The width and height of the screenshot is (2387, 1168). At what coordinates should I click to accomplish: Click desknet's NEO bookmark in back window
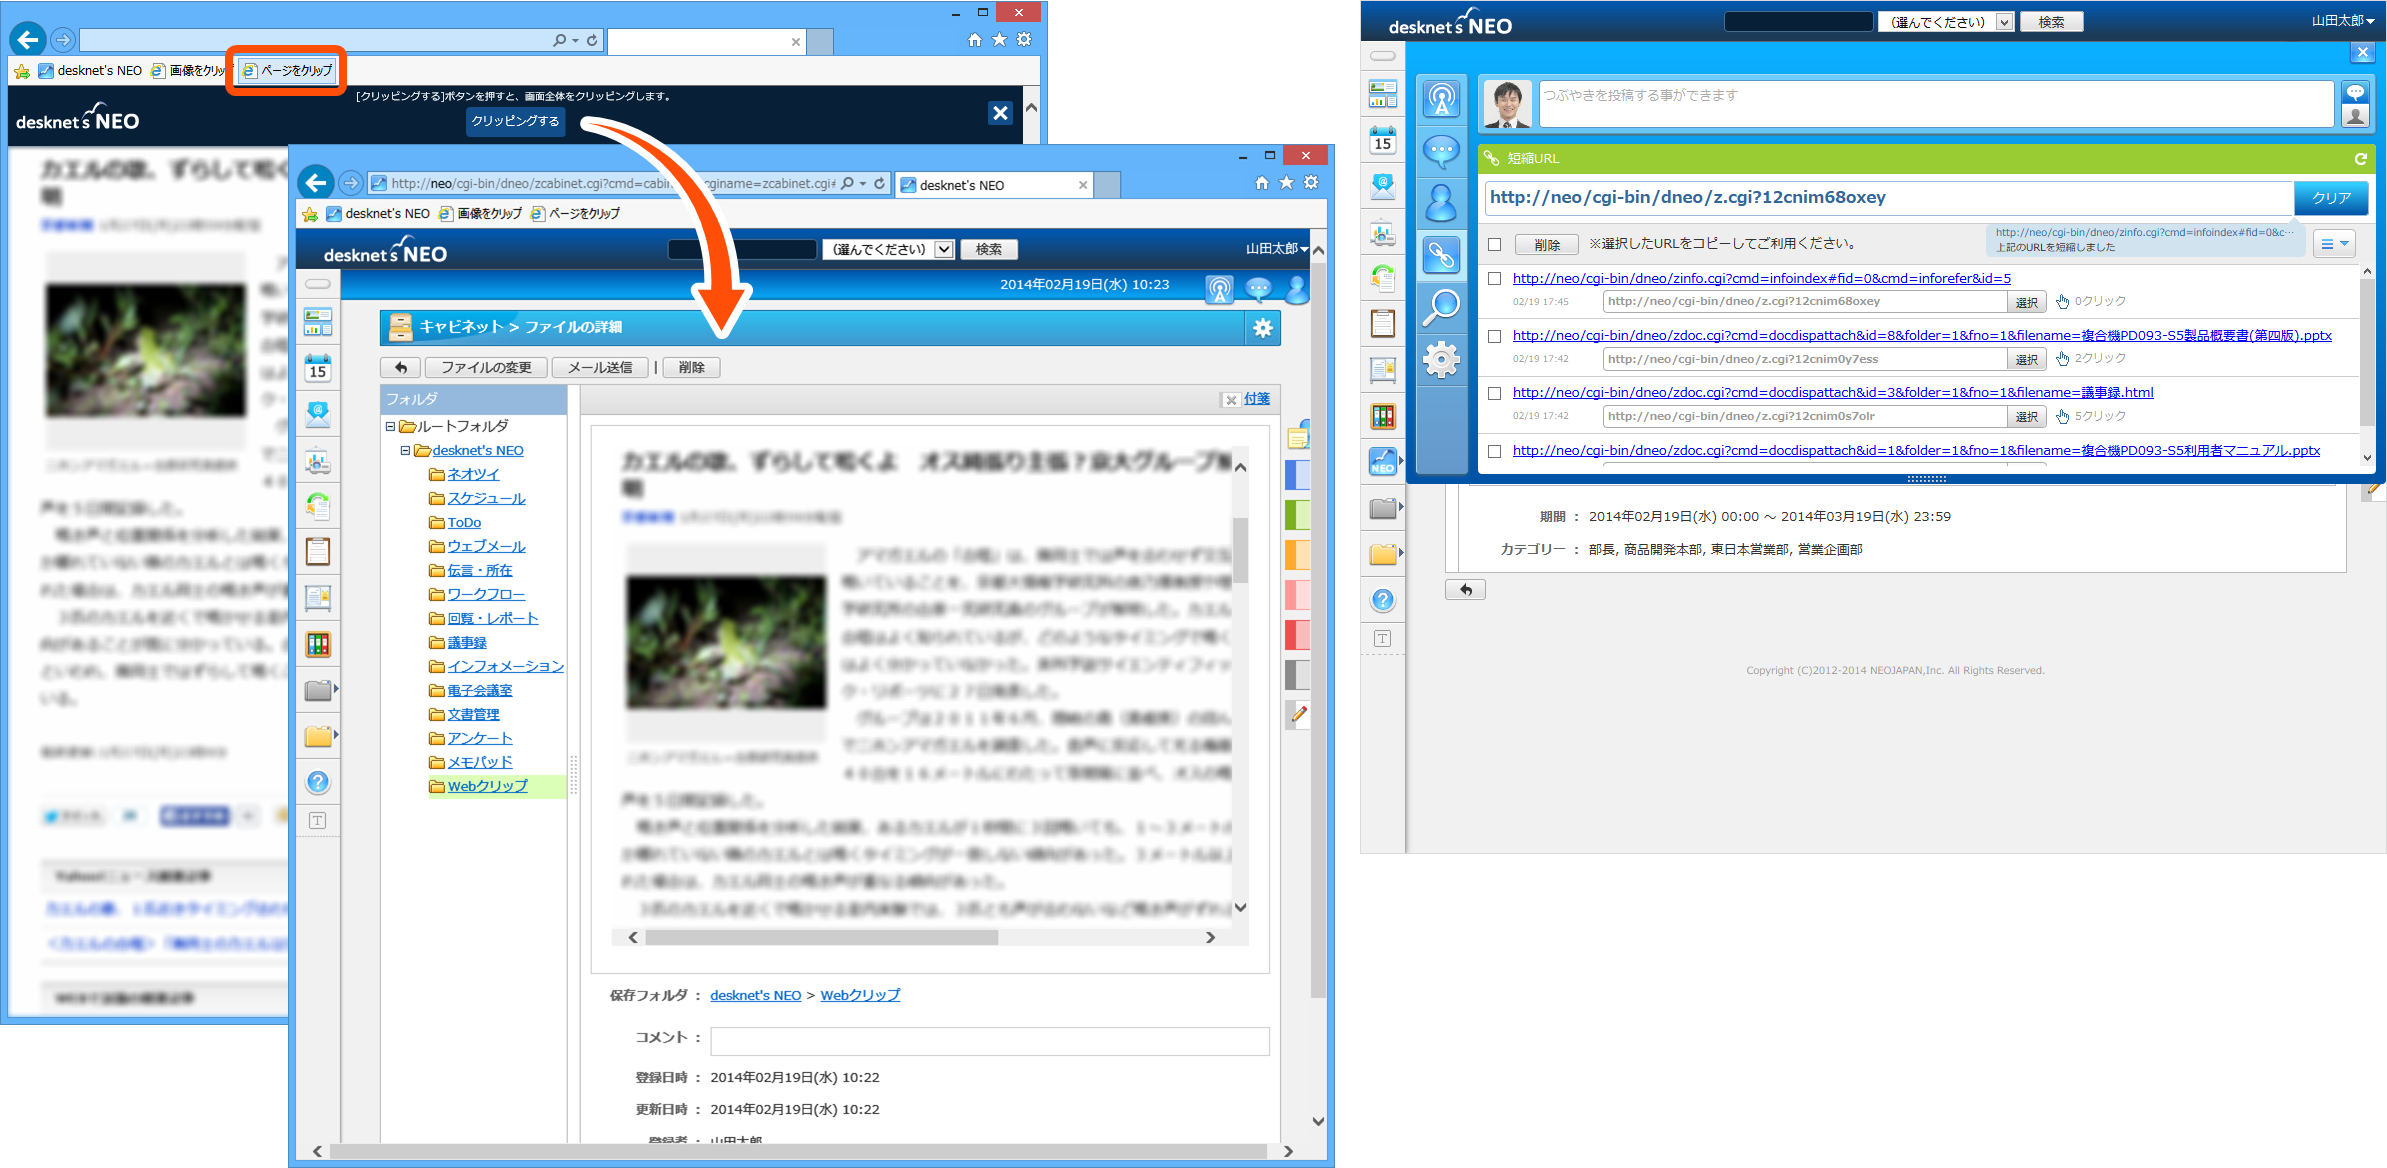click(91, 70)
